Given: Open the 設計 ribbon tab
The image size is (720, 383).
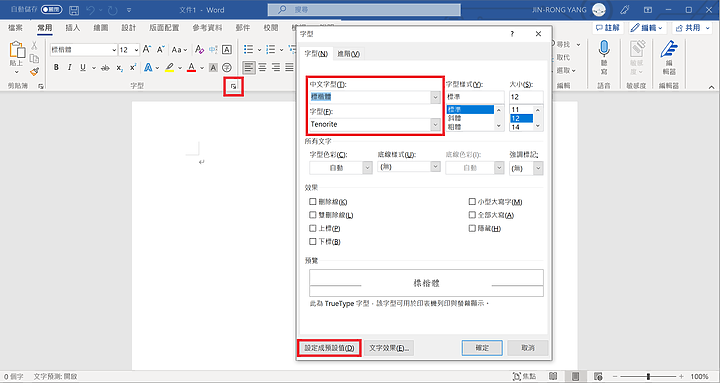Looking at the screenshot, I should coord(129,28).
